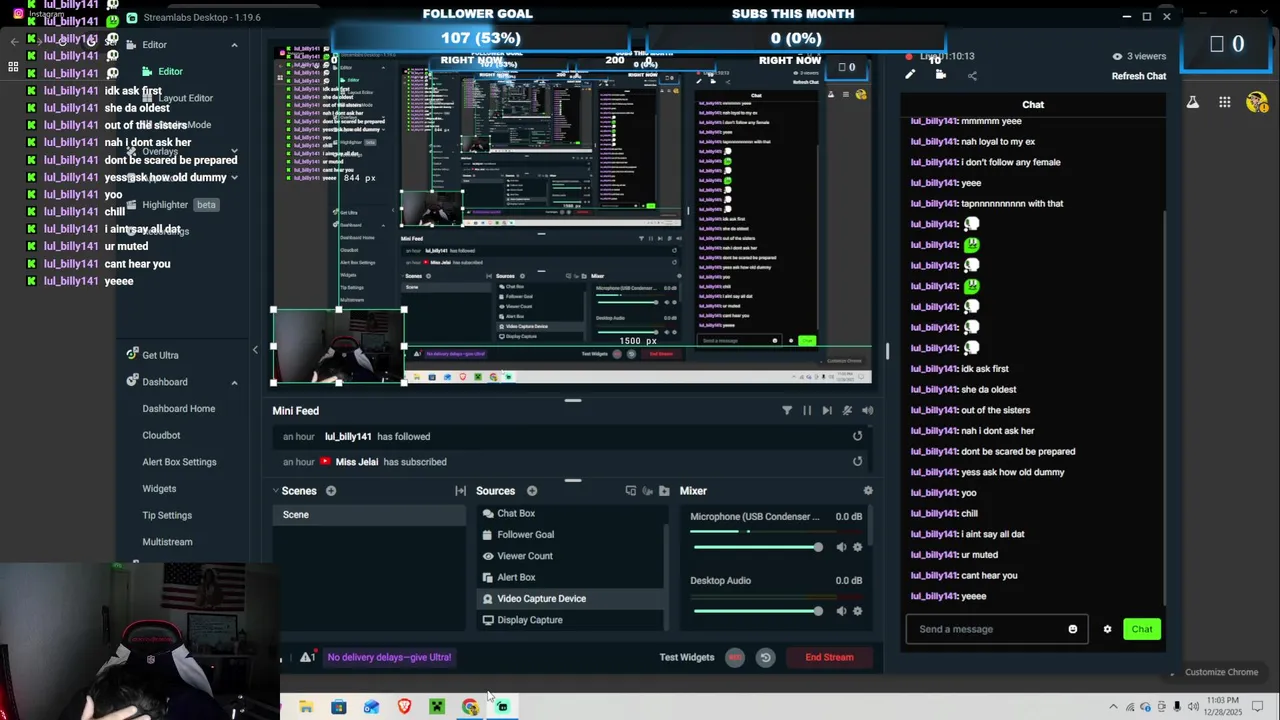Open Alert Box Settings
The width and height of the screenshot is (1280, 720).
(179, 462)
